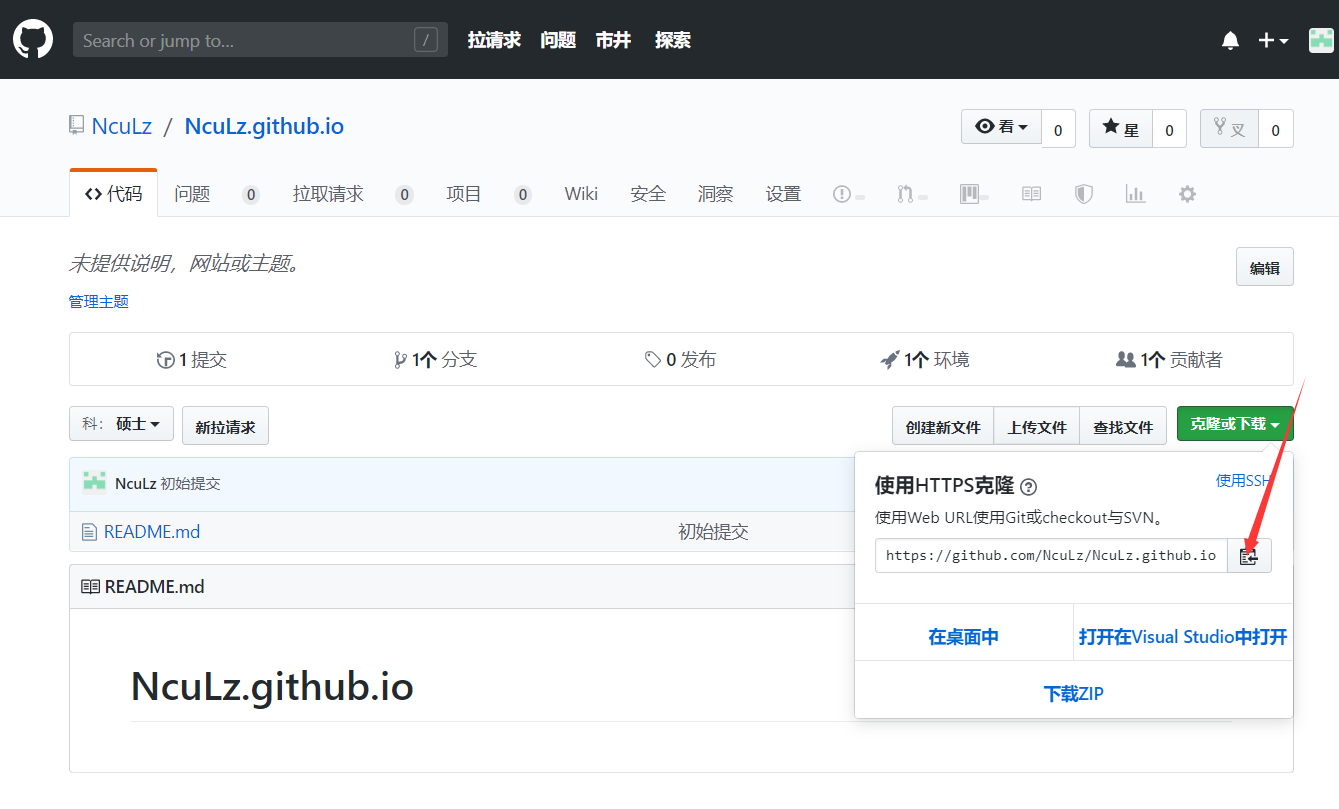The height and width of the screenshot is (809, 1339).
Task: Switch to 使用SSH clone option
Action: 1245,480
